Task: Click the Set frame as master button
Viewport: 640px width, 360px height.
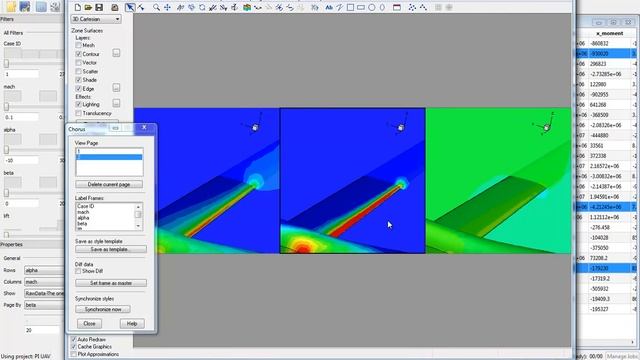Action: coord(111,283)
